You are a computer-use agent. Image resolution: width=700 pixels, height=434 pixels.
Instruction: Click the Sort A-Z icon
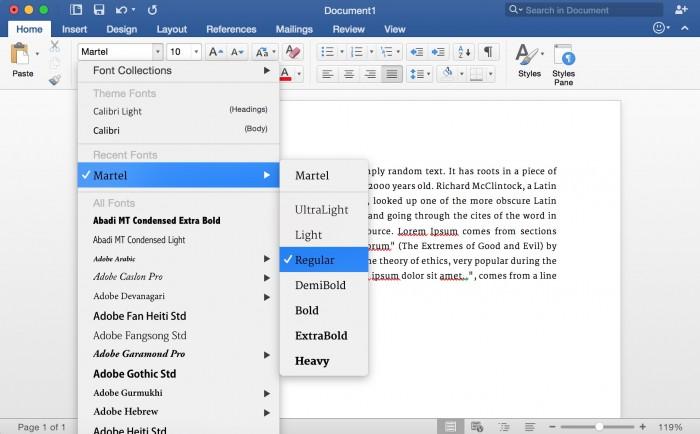[464, 52]
